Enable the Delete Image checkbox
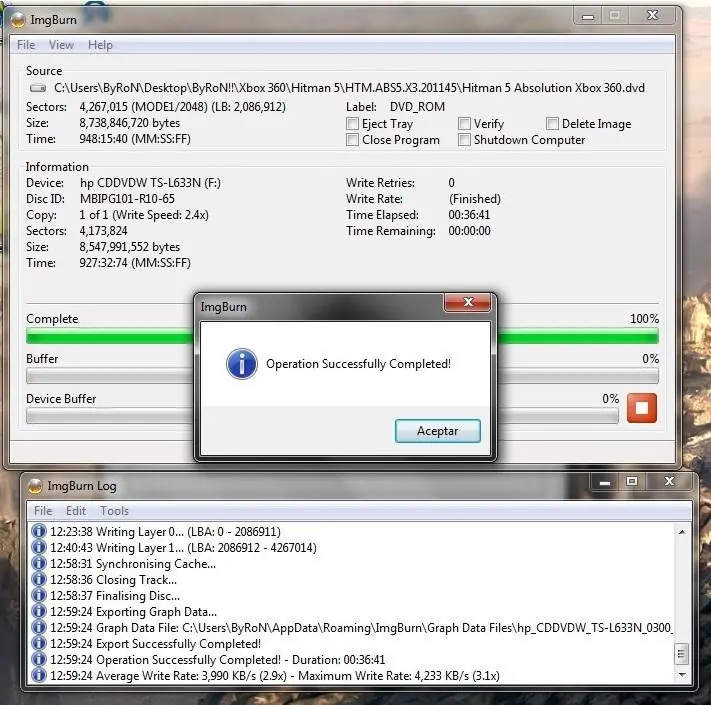Screen dimensions: 711x705 point(552,124)
